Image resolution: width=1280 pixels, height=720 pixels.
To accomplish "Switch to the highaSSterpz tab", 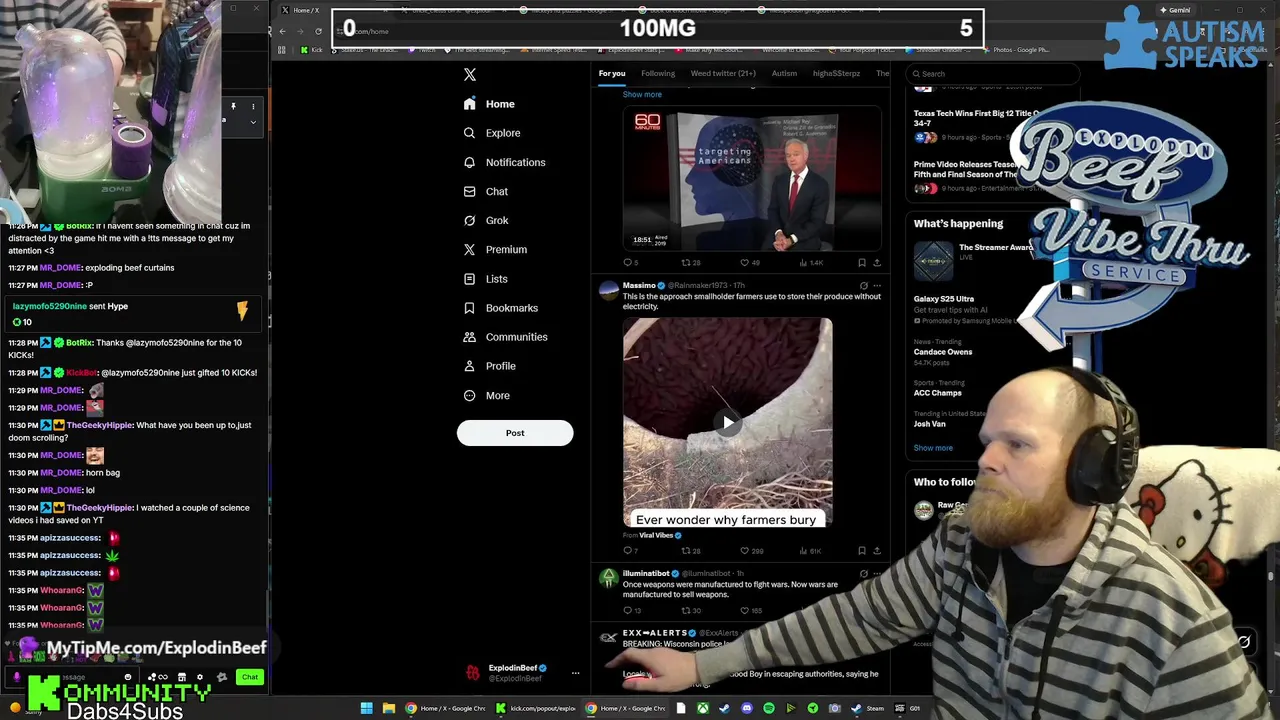I will tap(836, 73).
